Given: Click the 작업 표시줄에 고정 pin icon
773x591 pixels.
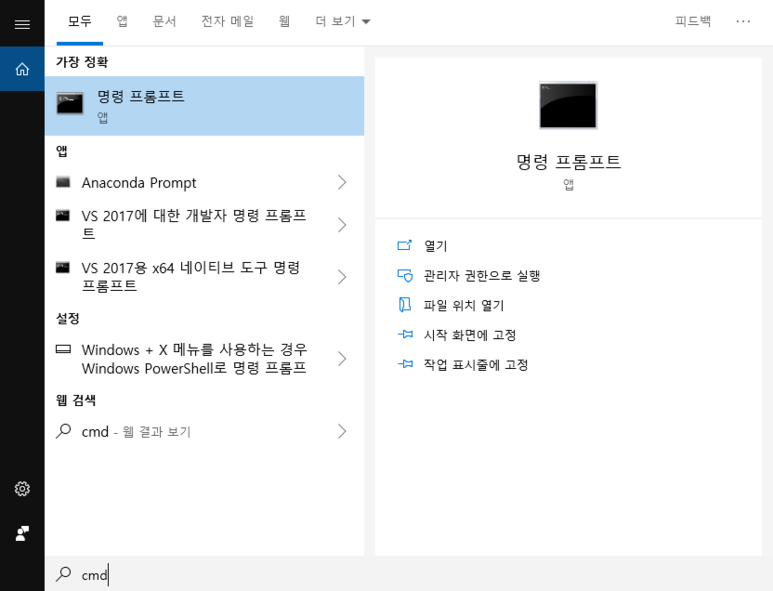Looking at the screenshot, I should [x=405, y=364].
